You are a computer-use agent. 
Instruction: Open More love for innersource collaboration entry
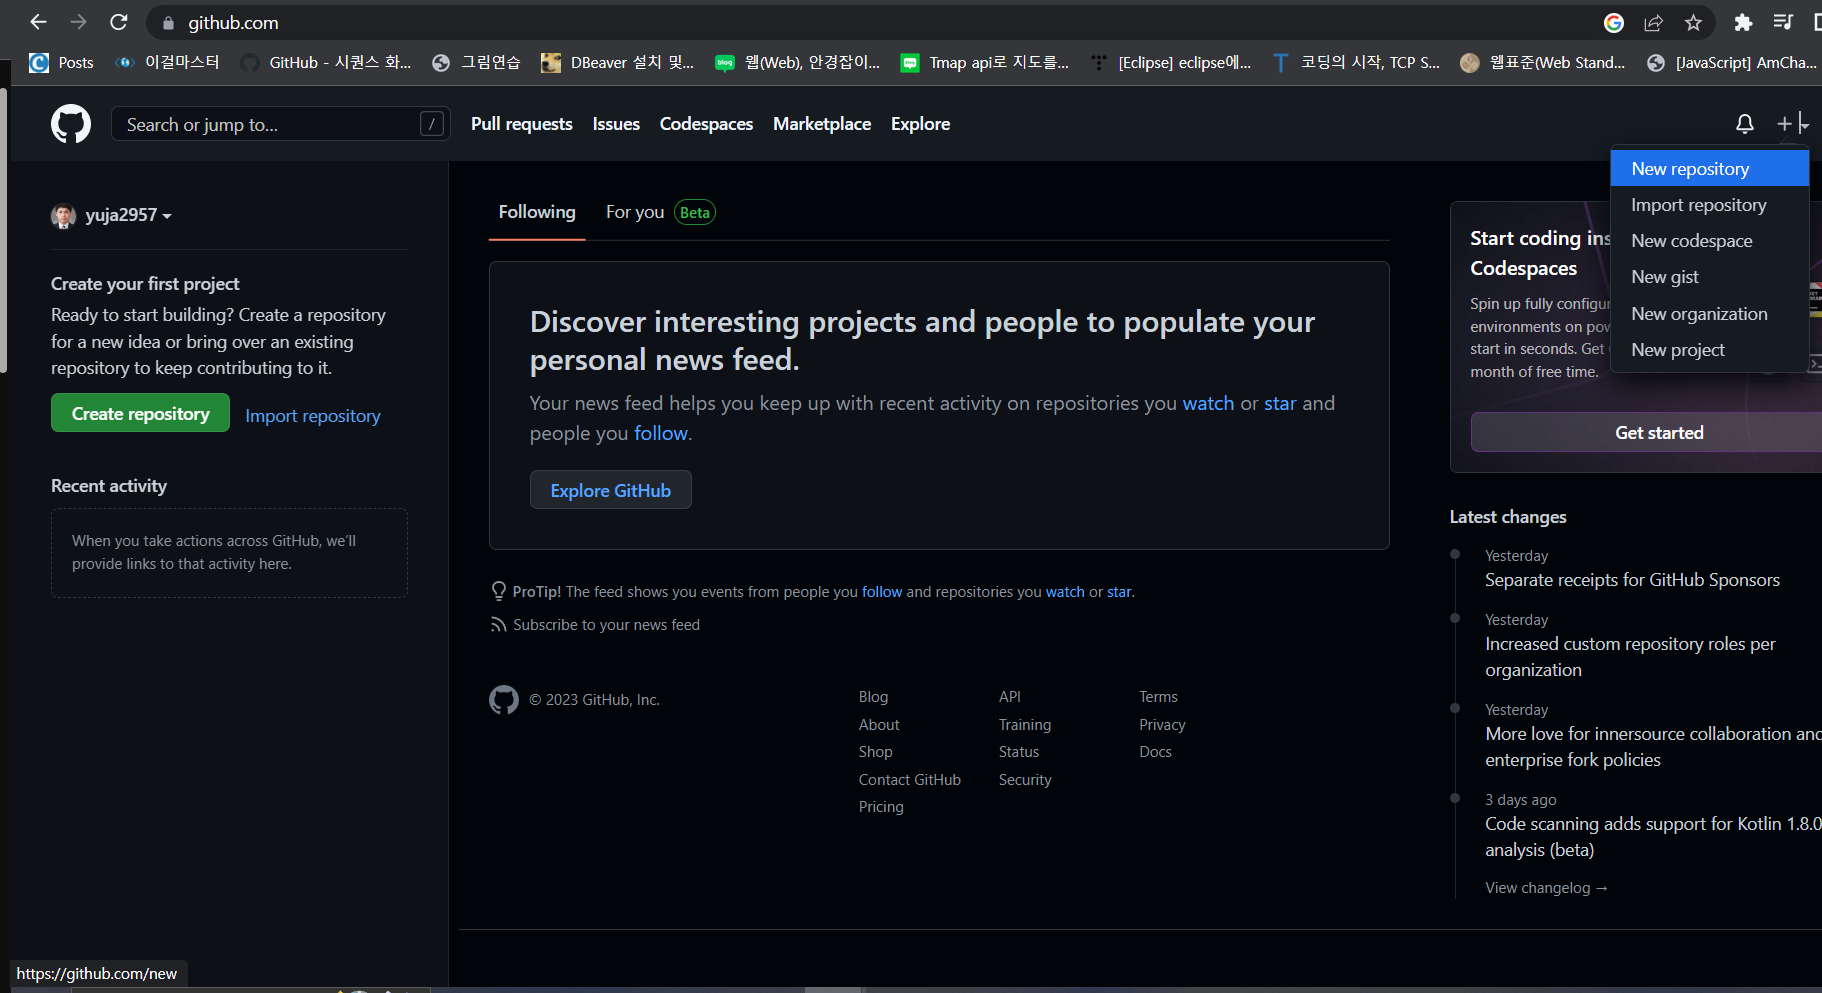point(1653,747)
